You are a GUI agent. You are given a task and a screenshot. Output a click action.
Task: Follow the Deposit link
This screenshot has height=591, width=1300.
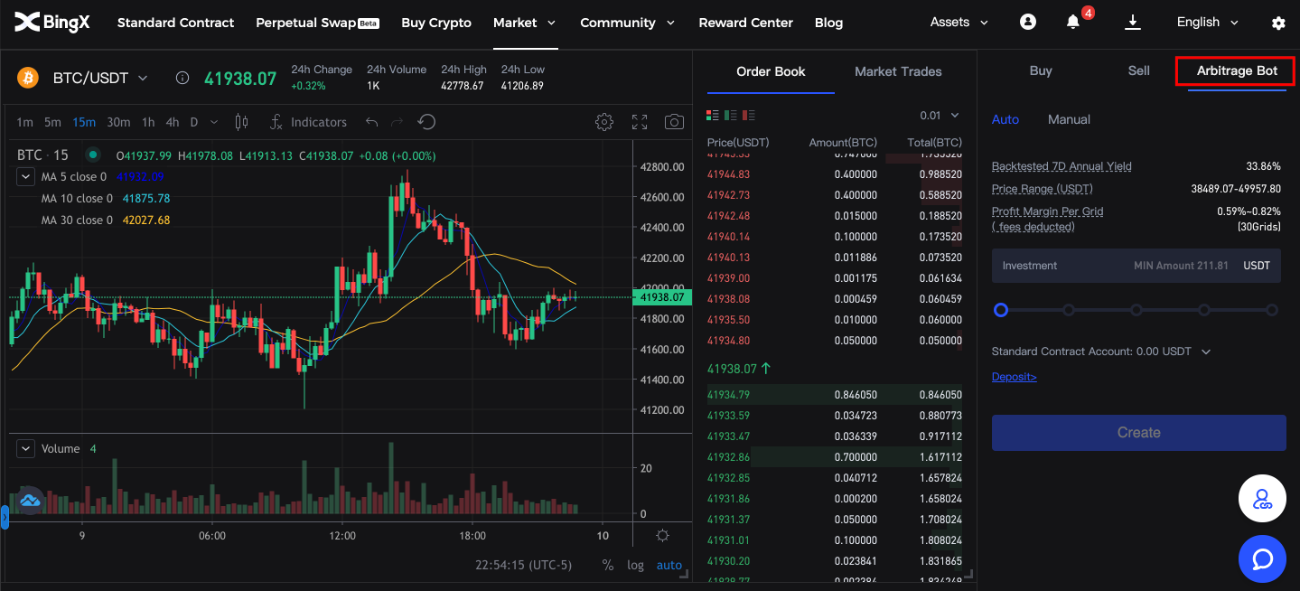click(1014, 377)
